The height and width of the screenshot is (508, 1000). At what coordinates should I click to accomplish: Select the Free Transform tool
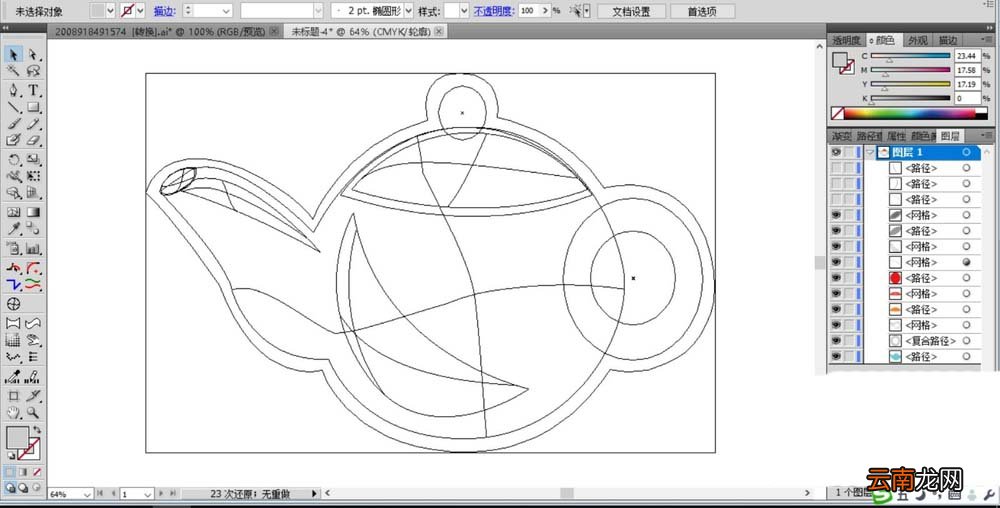(x=33, y=176)
